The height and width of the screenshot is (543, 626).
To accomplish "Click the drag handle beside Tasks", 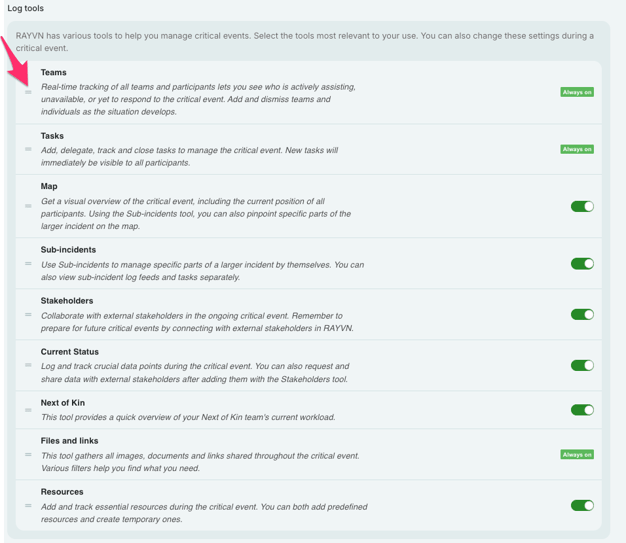I will click(28, 149).
